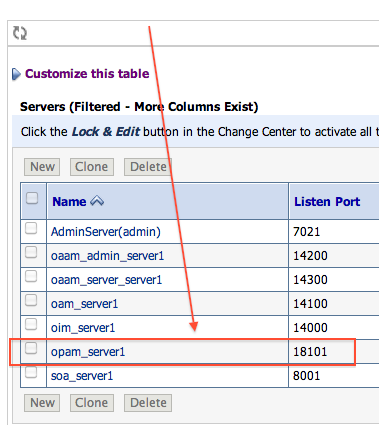Sort by the Listen Port column header
This screenshot has width=379, height=425.
tap(327, 202)
